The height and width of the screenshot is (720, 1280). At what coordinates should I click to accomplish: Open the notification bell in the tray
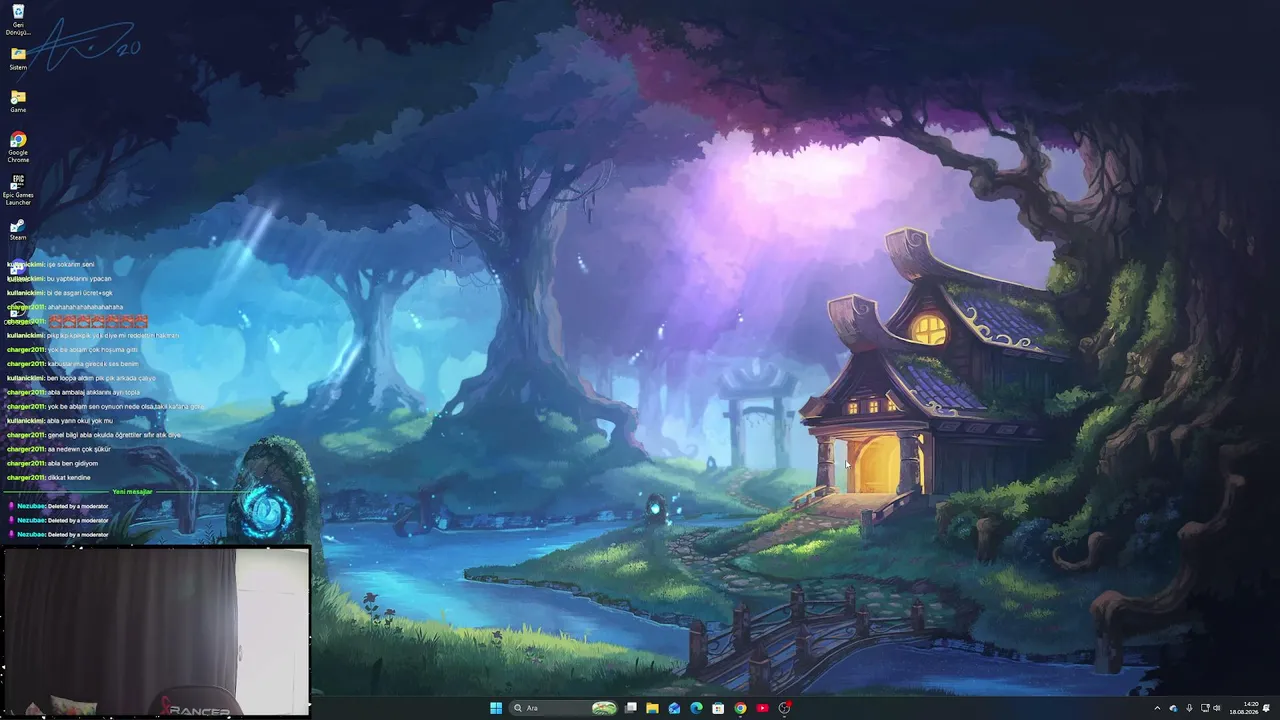[1267, 708]
